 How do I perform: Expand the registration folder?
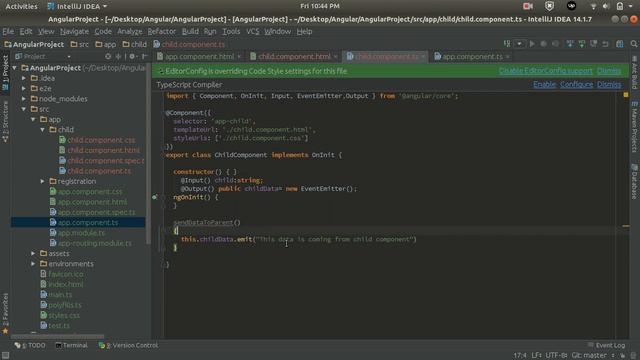42,181
